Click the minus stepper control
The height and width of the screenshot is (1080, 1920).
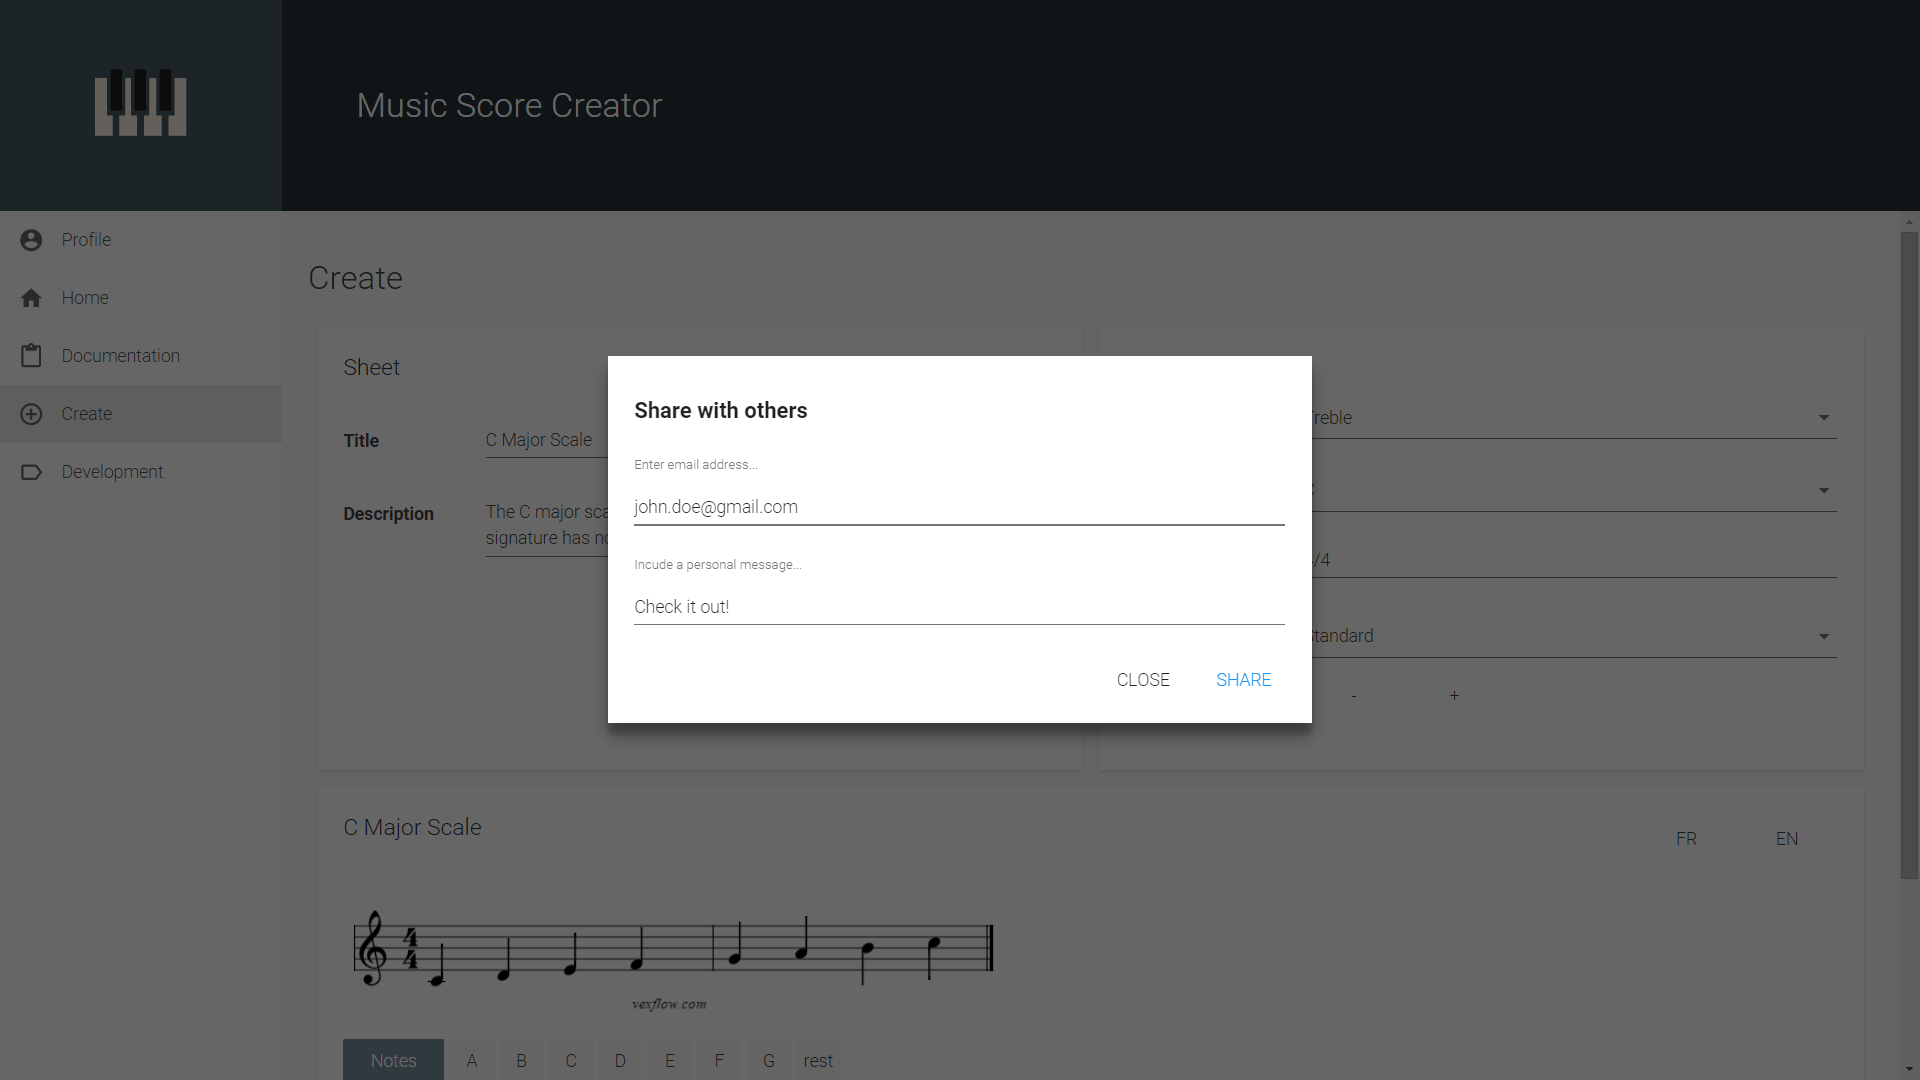click(1354, 696)
